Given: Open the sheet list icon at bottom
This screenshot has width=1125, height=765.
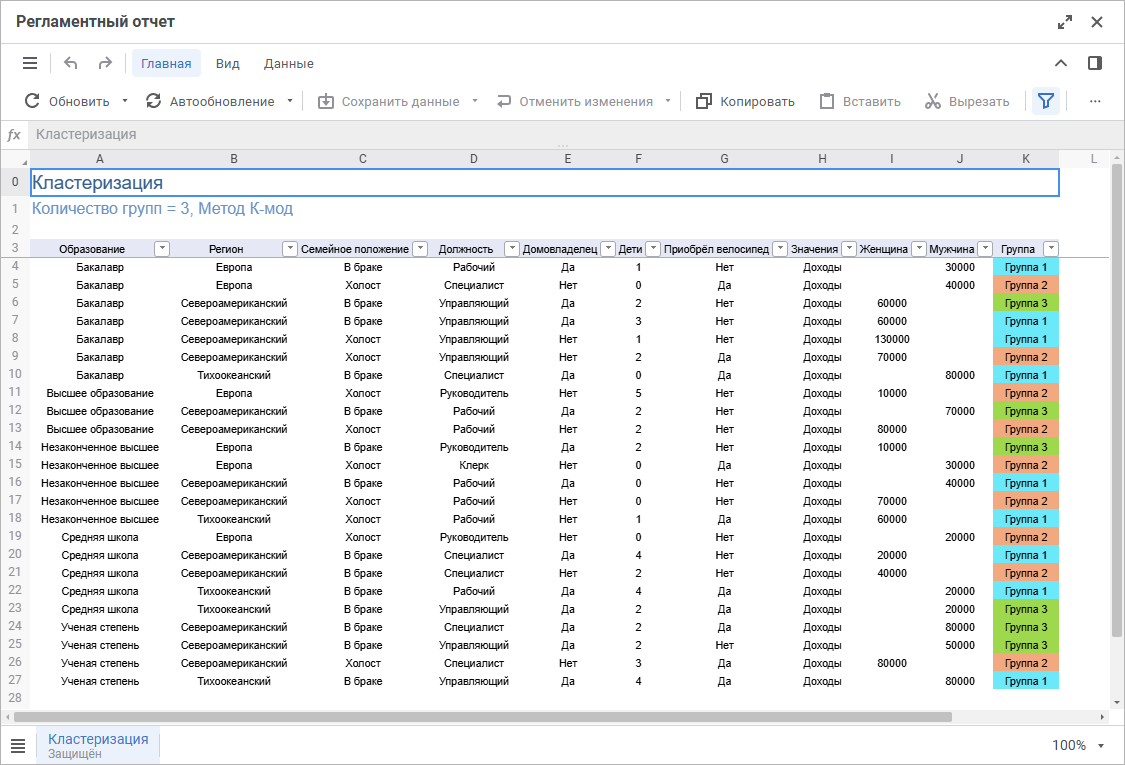Looking at the screenshot, I should pyautogui.click(x=18, y=746).
